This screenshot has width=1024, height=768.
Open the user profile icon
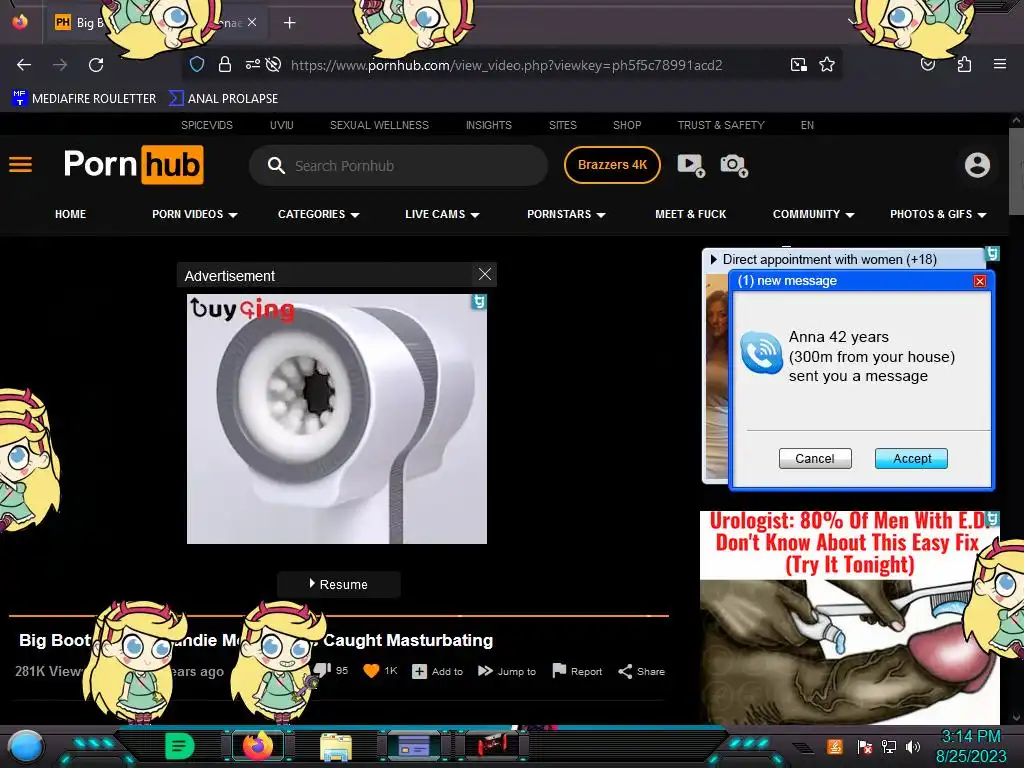coord(977,165)
